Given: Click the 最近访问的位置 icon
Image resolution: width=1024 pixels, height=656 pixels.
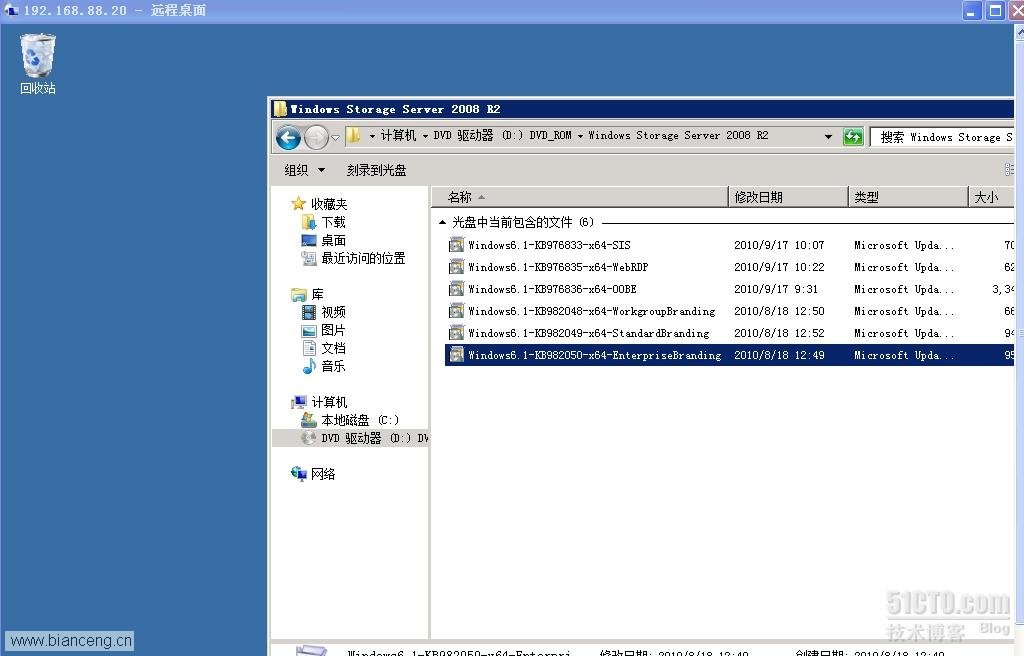Looking at the screenshot, I should point(309,259).
